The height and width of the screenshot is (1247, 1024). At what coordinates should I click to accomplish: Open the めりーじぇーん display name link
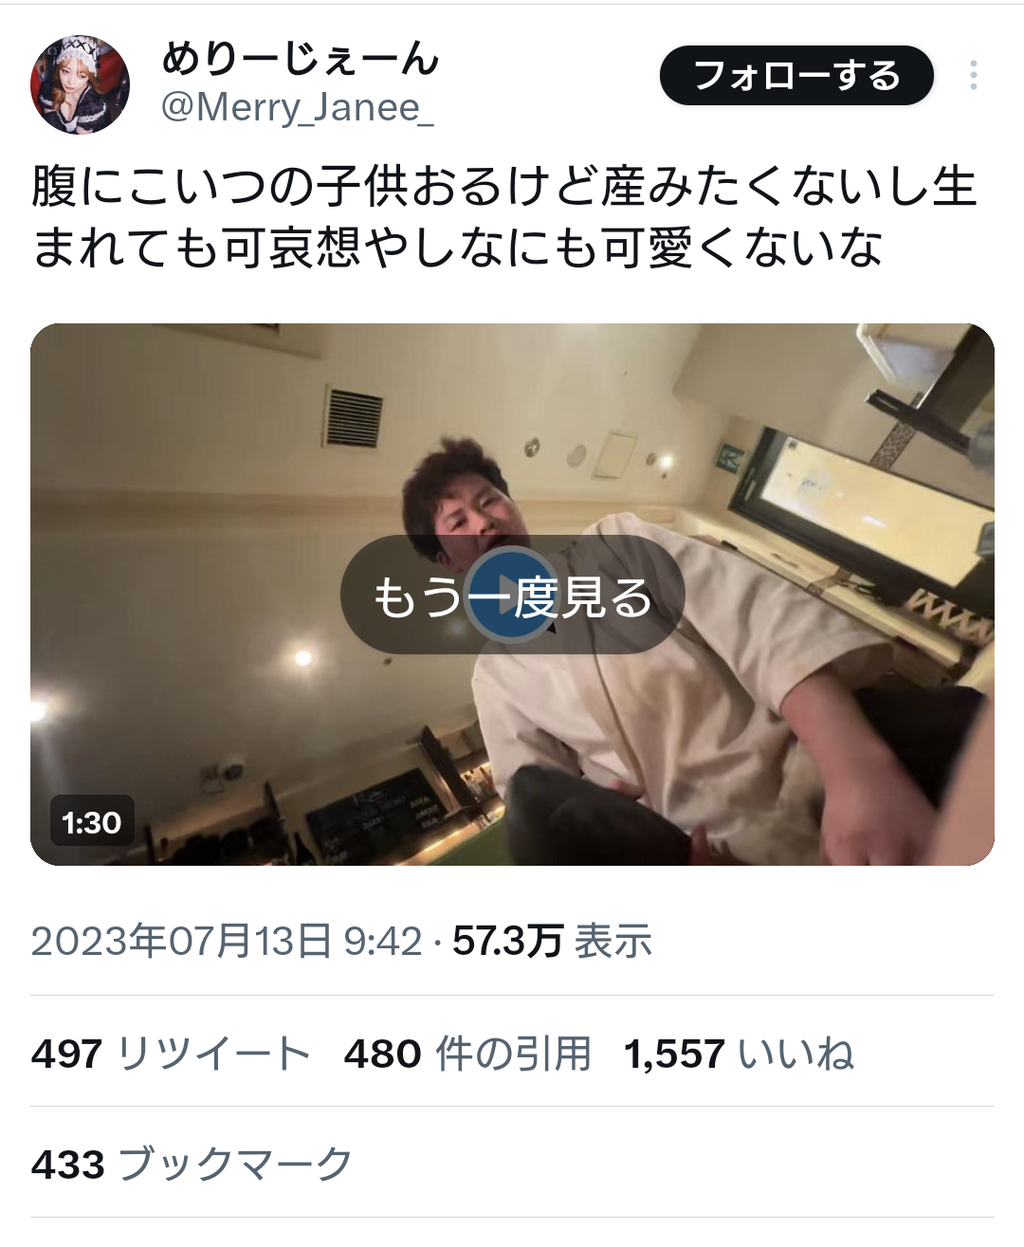(x=300, y=61)
